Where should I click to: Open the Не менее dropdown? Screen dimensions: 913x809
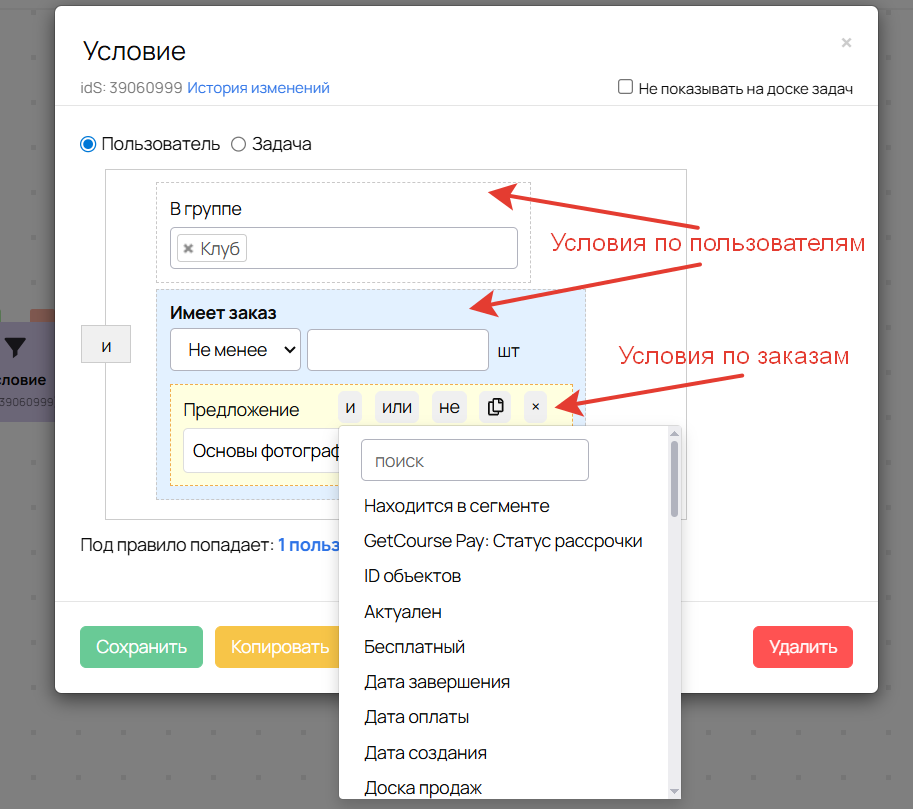[x=235, y=350]
